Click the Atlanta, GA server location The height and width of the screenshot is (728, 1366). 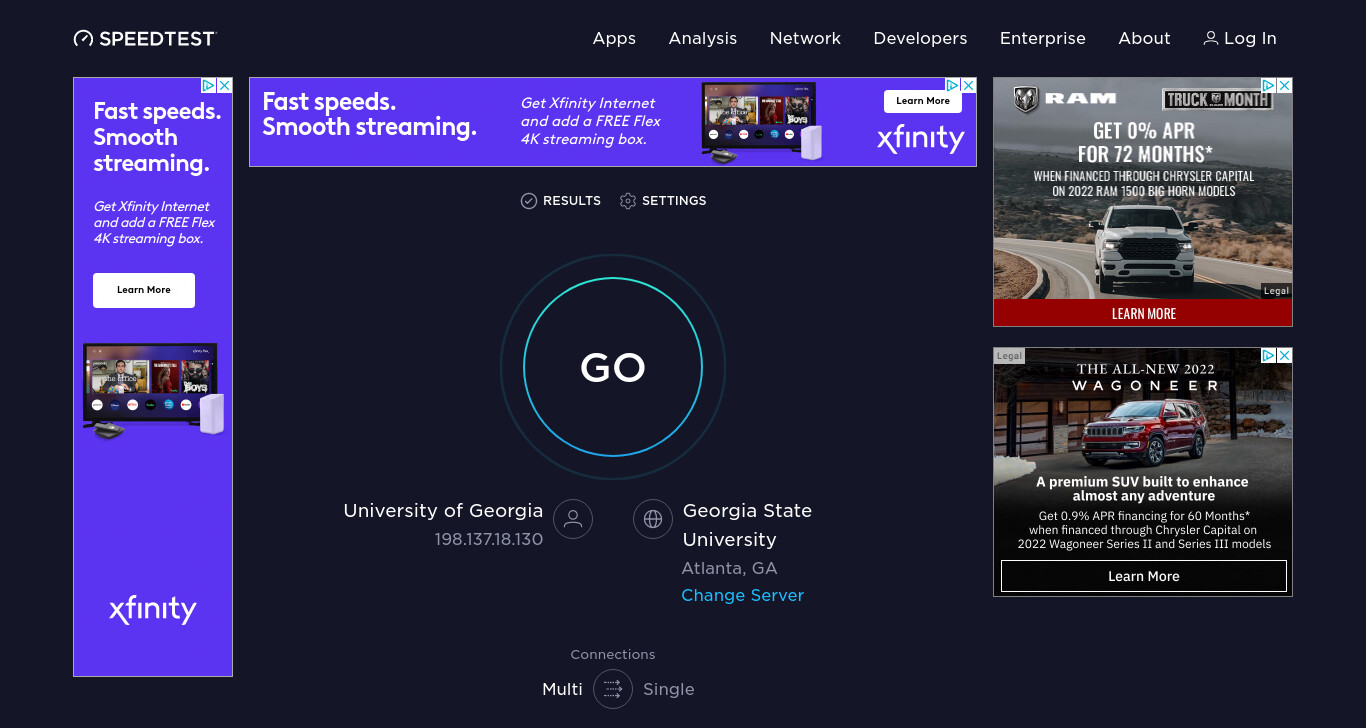pos(729,568)
